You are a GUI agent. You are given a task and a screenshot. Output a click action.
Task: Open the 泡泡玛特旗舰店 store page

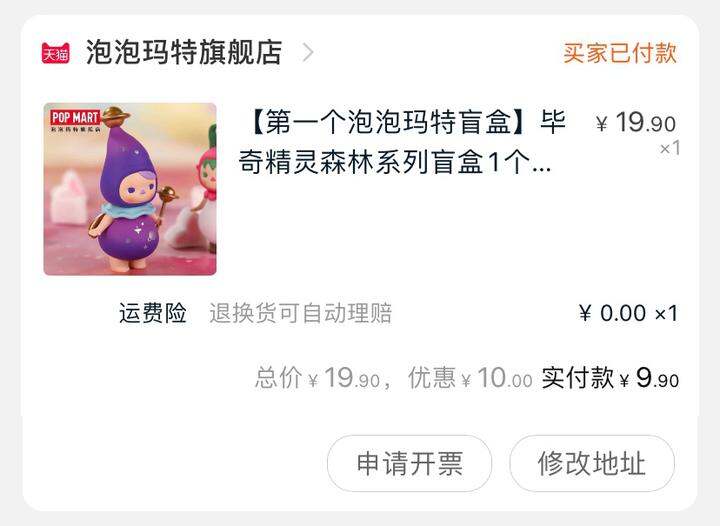(x=184, y=52)
